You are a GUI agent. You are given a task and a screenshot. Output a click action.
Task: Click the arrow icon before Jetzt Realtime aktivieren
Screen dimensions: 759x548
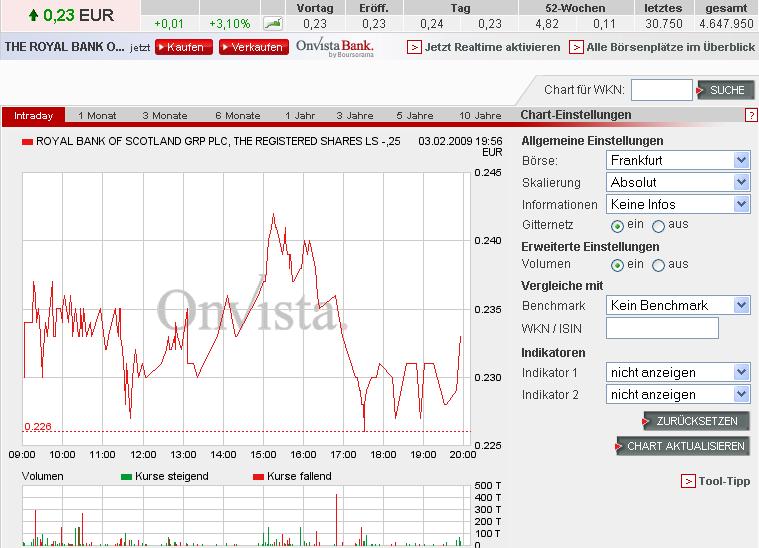414,47
